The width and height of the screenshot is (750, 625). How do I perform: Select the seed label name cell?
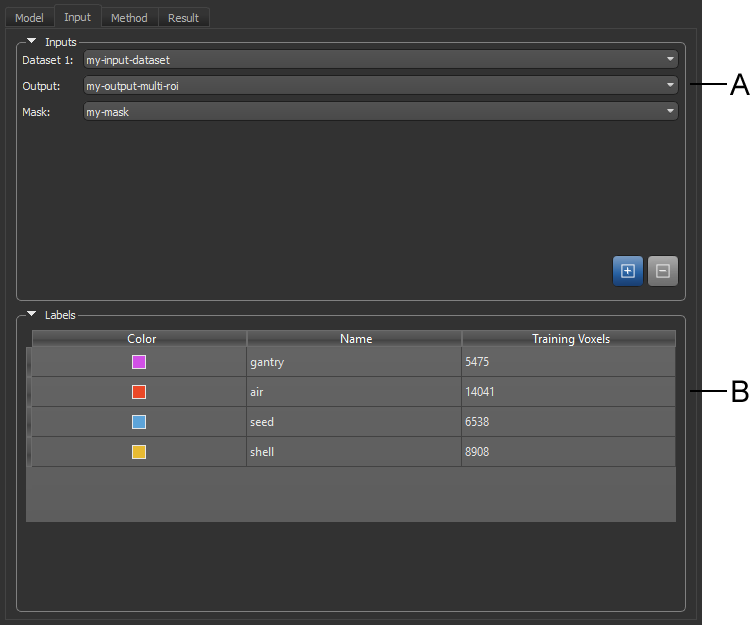[x=354, y=422]
